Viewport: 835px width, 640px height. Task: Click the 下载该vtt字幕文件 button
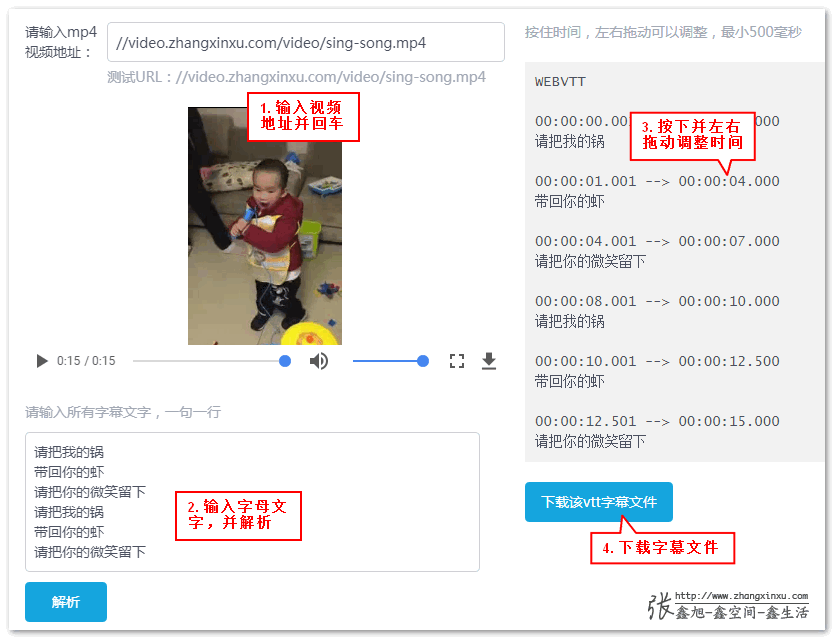click(x=599, y=502)
